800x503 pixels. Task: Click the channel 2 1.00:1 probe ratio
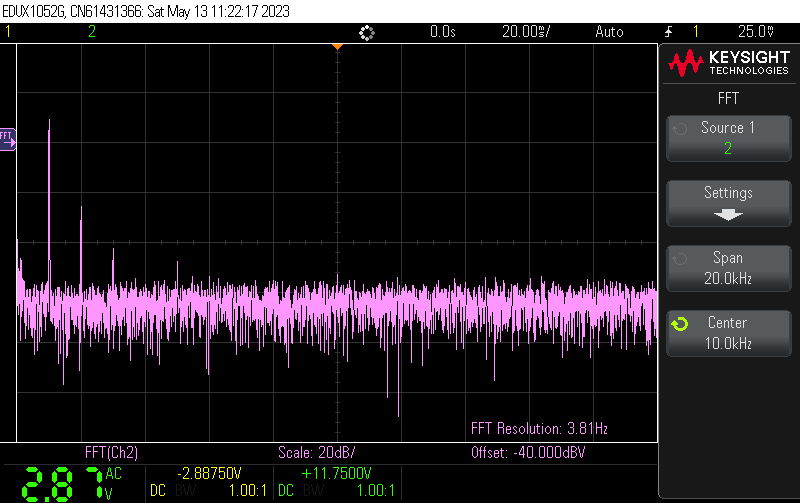(376, 491)
